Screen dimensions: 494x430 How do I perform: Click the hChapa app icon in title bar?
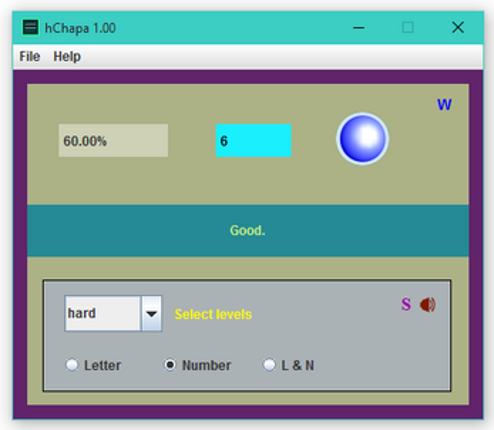(30, 28)
